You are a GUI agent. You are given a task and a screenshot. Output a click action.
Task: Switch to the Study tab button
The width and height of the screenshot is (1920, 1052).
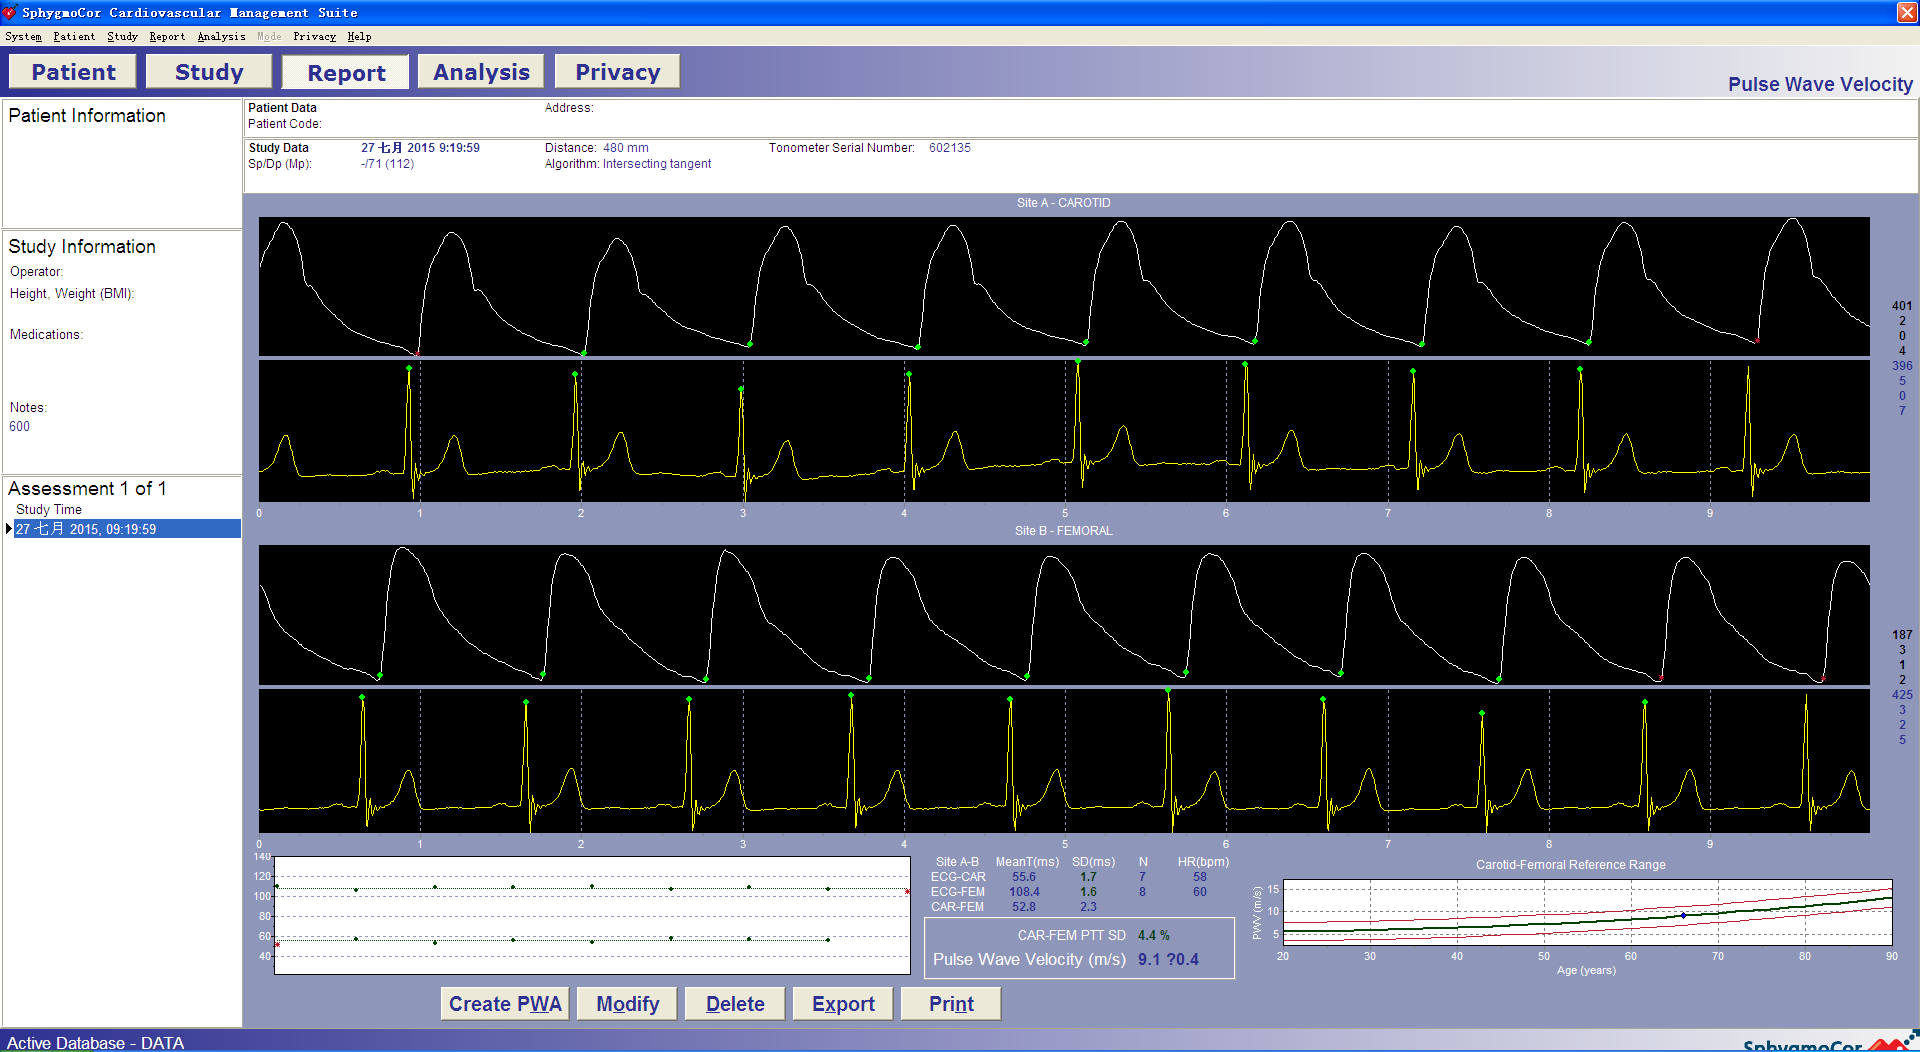click(x=209, y=72)
